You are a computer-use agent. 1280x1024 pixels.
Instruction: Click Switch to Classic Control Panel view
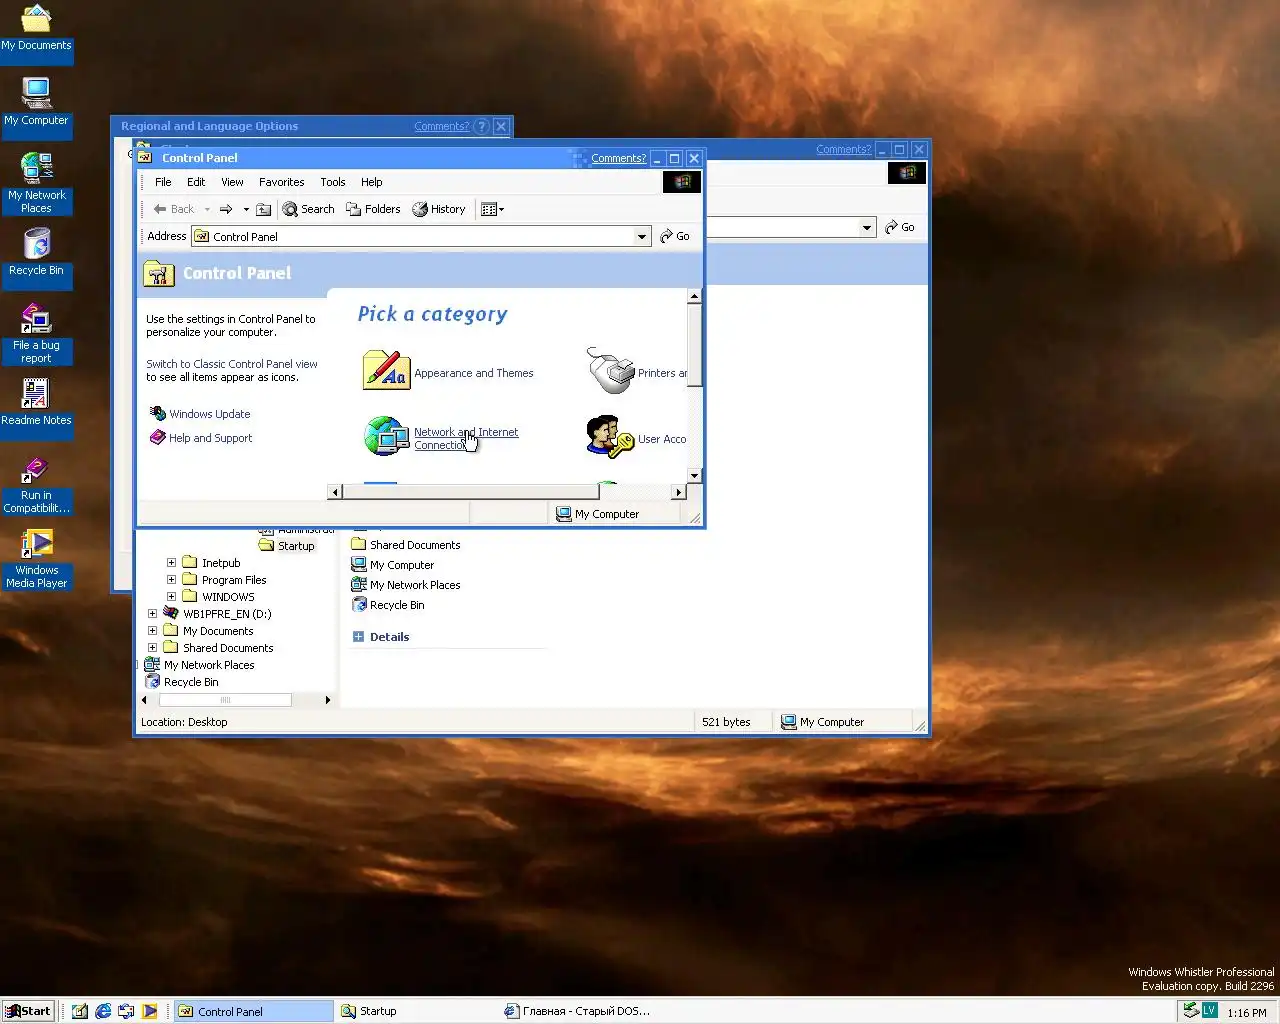pyautogui.click(x=232, y=364)
